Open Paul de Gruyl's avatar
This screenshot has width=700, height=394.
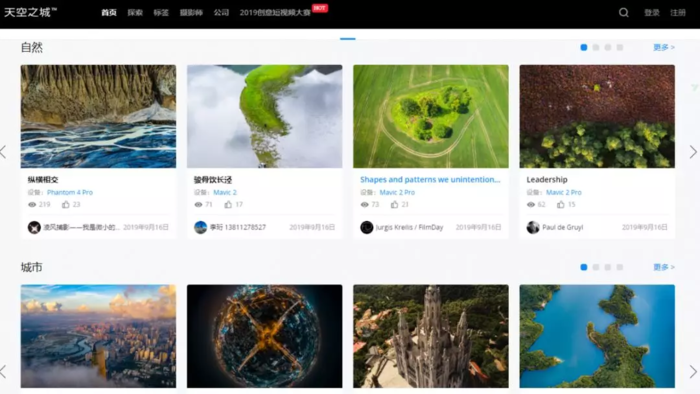533,227
